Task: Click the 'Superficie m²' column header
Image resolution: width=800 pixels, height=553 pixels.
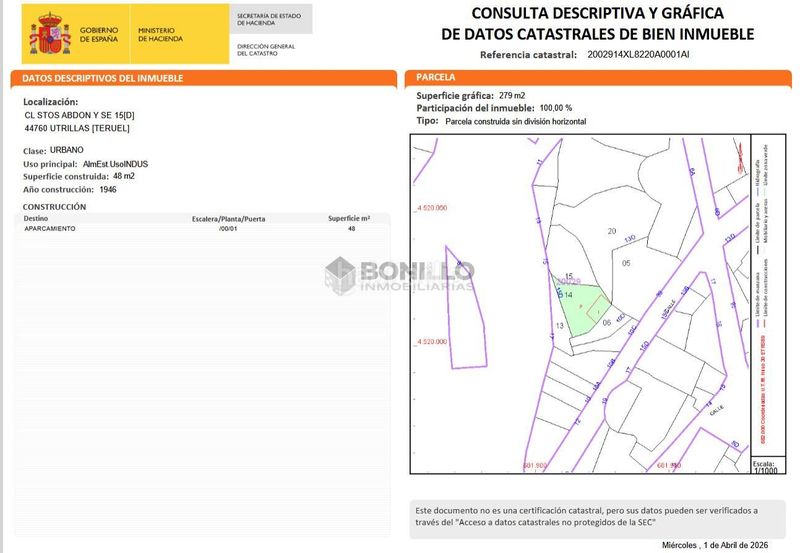Action: (349, 218)
